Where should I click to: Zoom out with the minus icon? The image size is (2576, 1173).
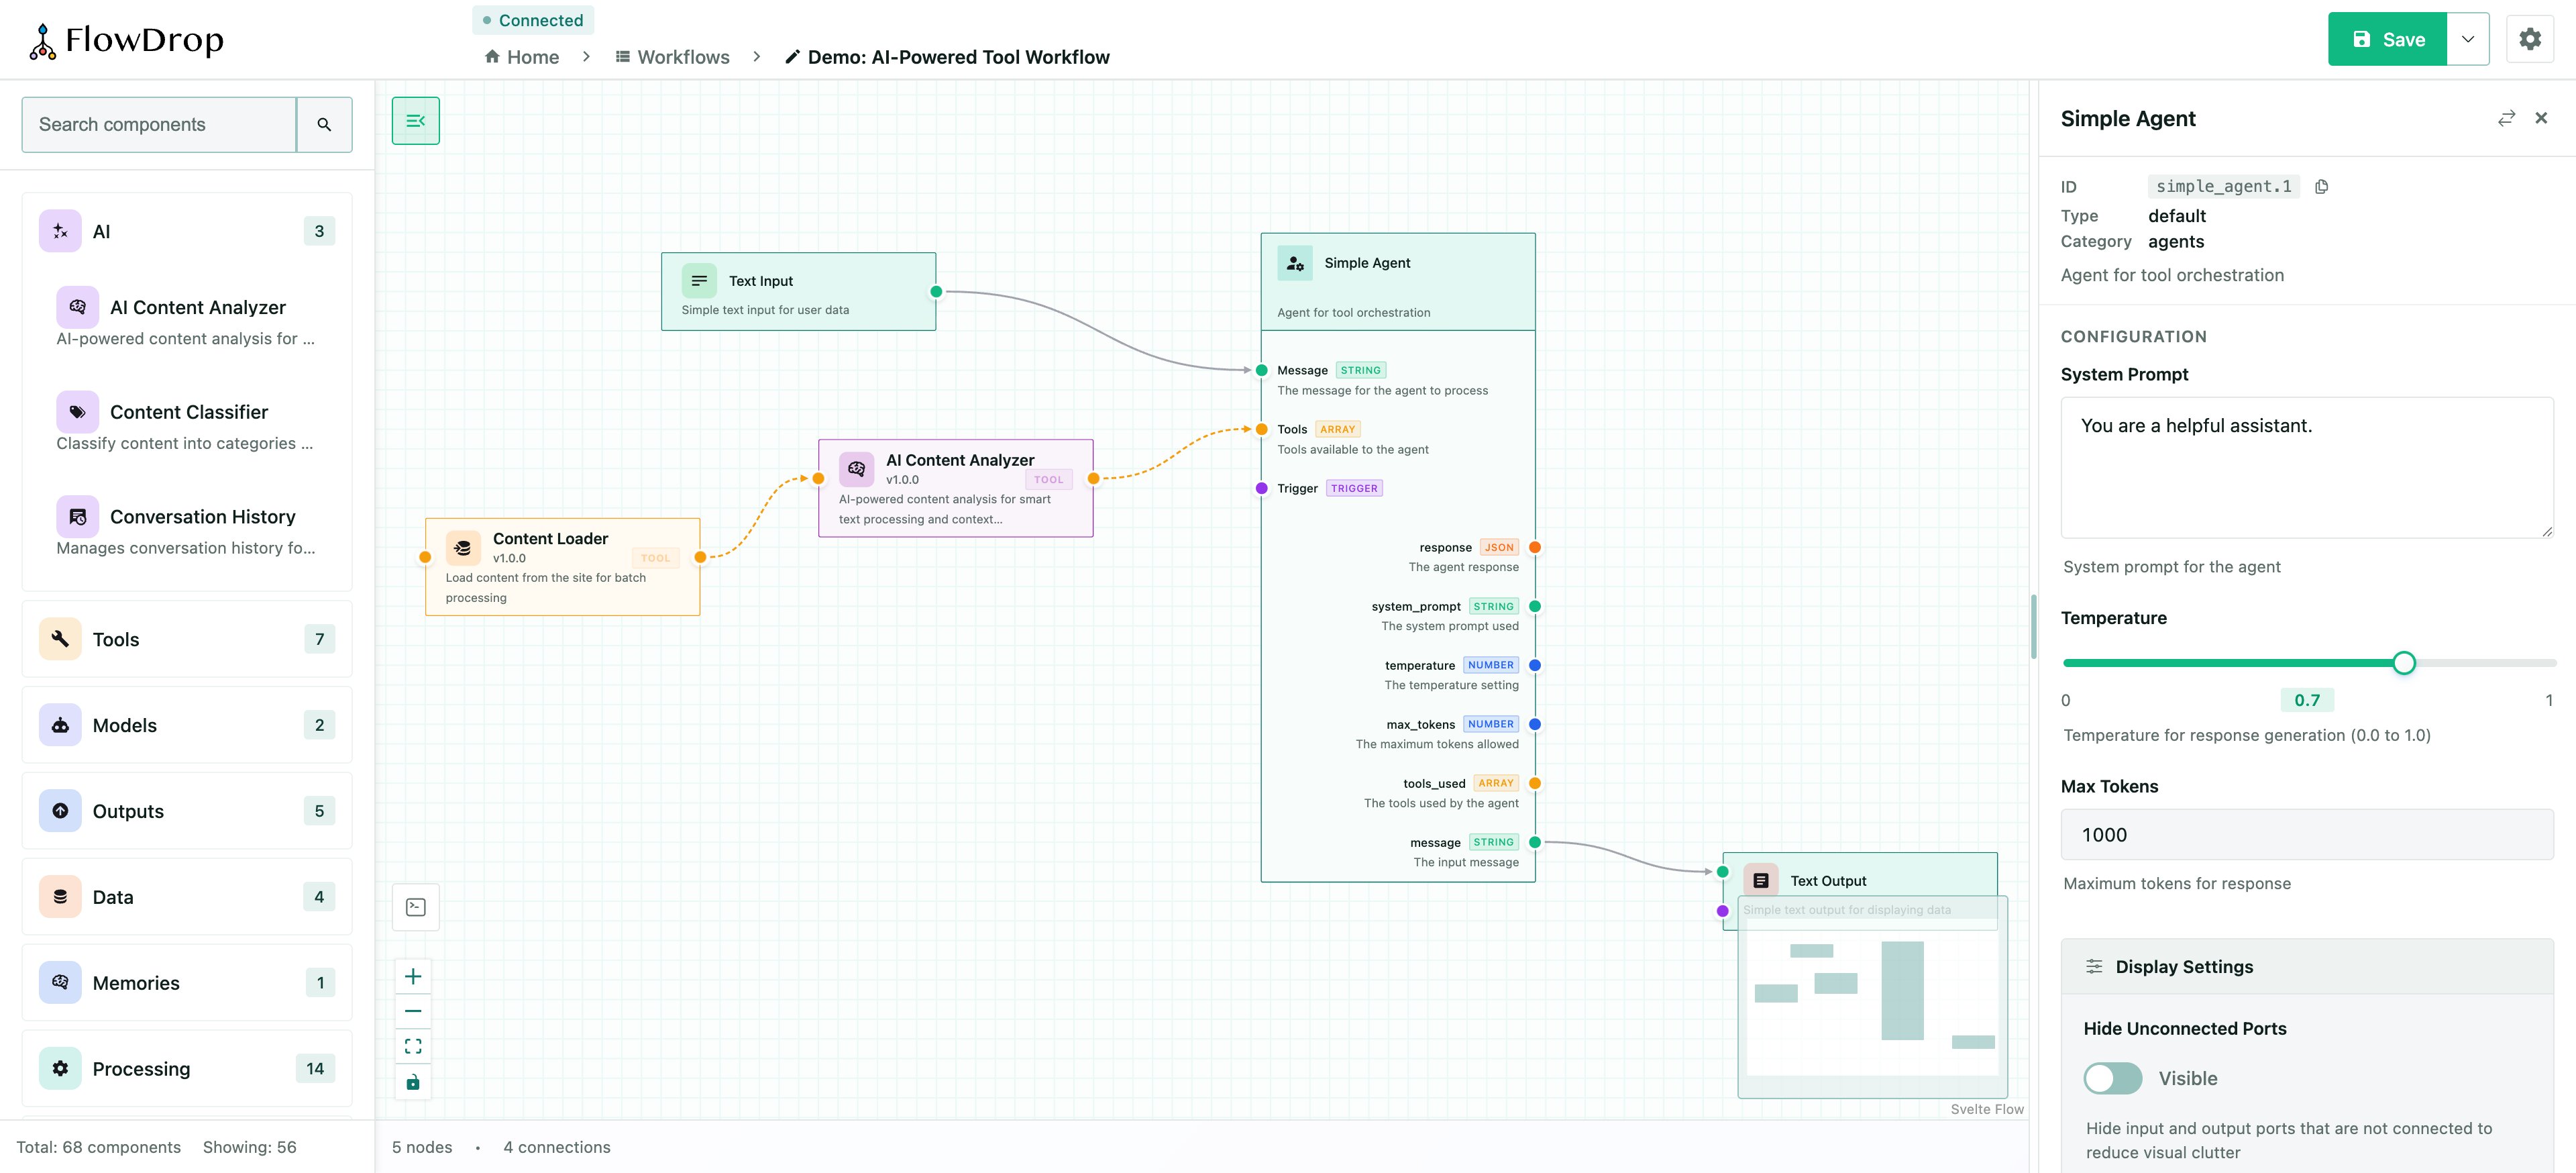413,1011
